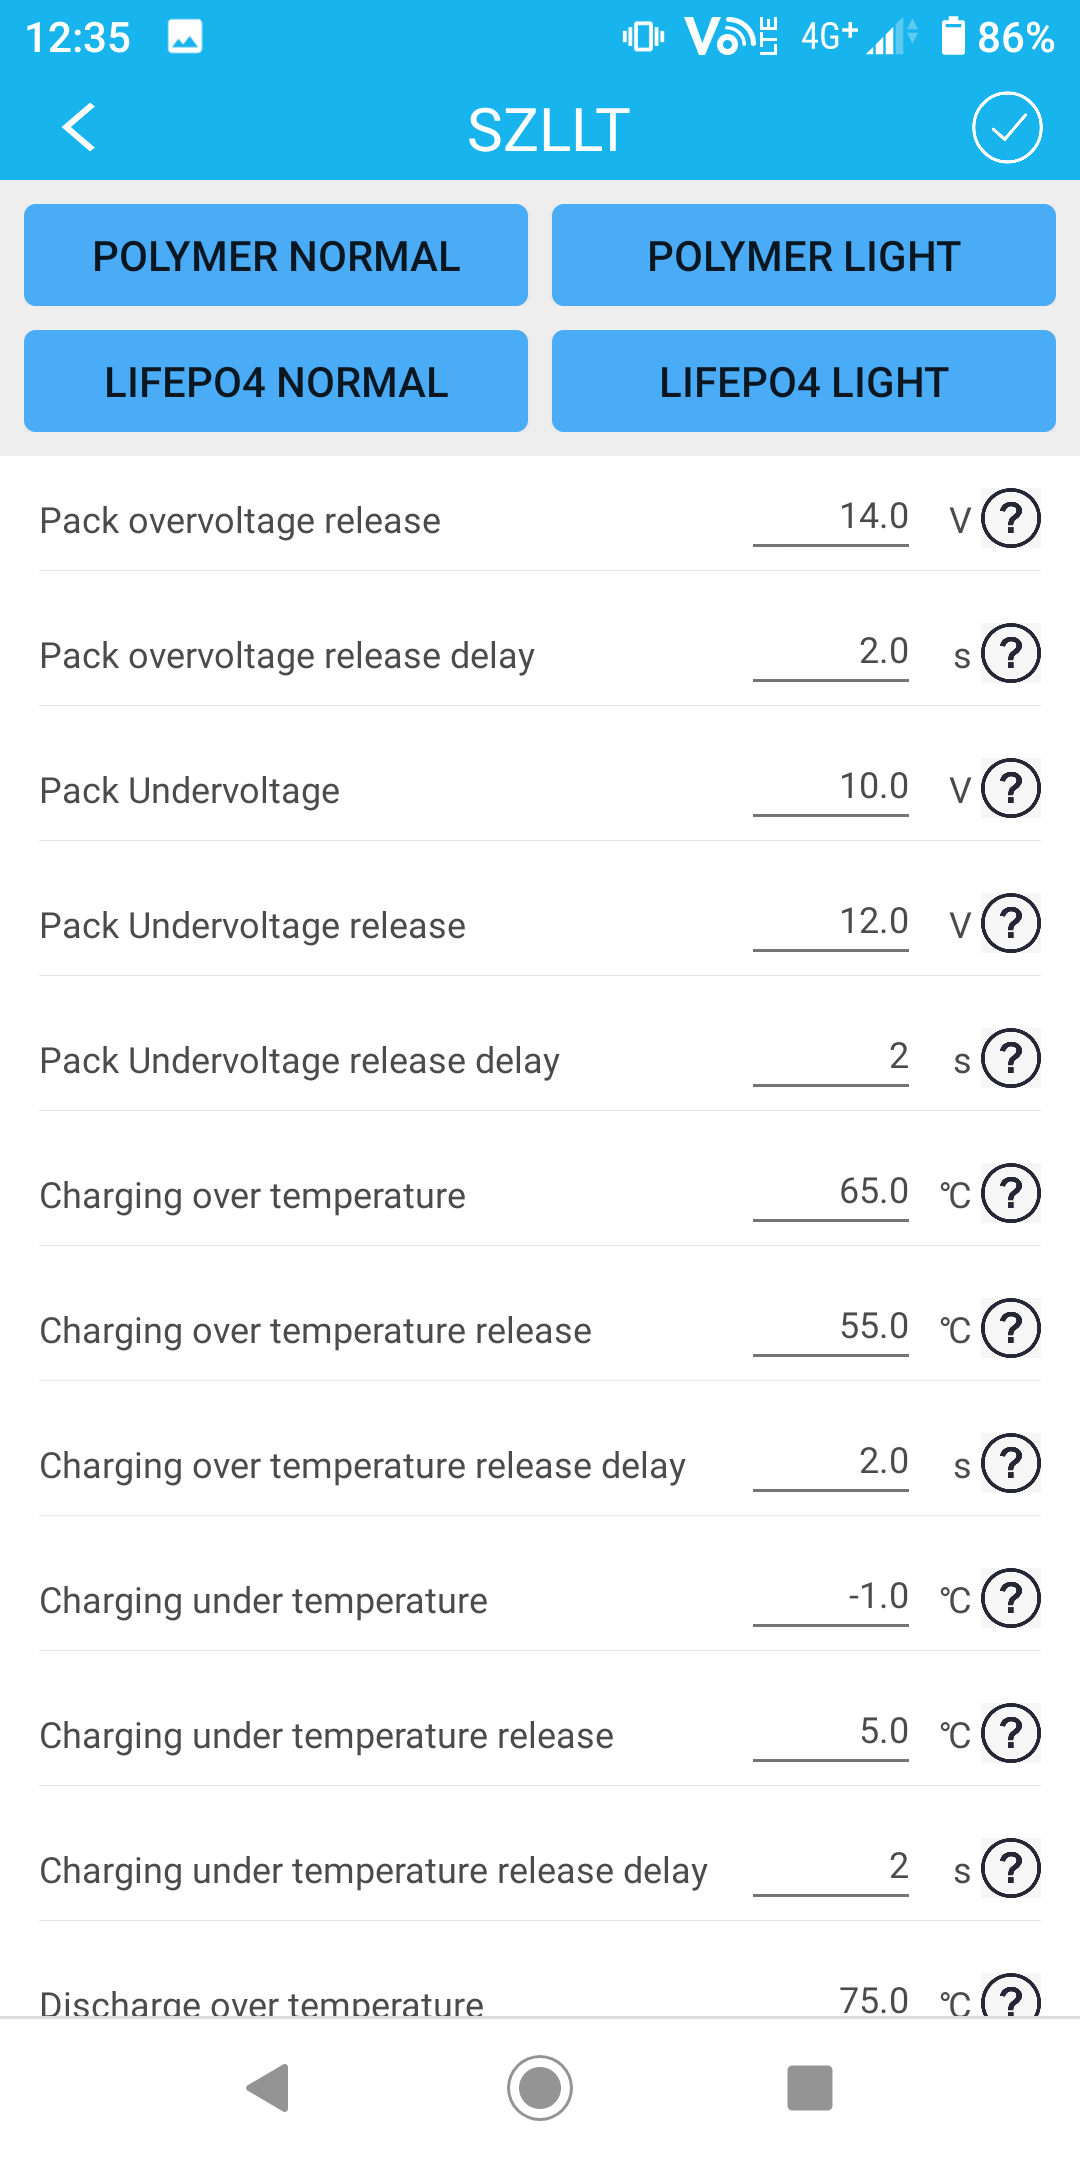Screen dimensions: 1080x2160
Task: Show help for Charging under temperature release
Action: coord(1011,1733)
